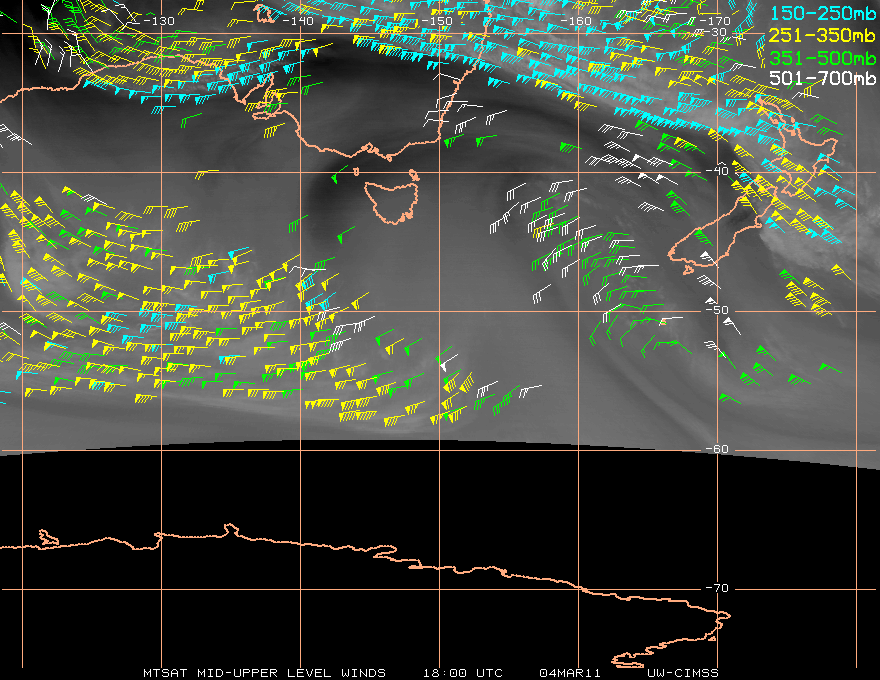Click the -60 latitude label
This screenshot has height=680, width=880.
[x=717, y=449]
